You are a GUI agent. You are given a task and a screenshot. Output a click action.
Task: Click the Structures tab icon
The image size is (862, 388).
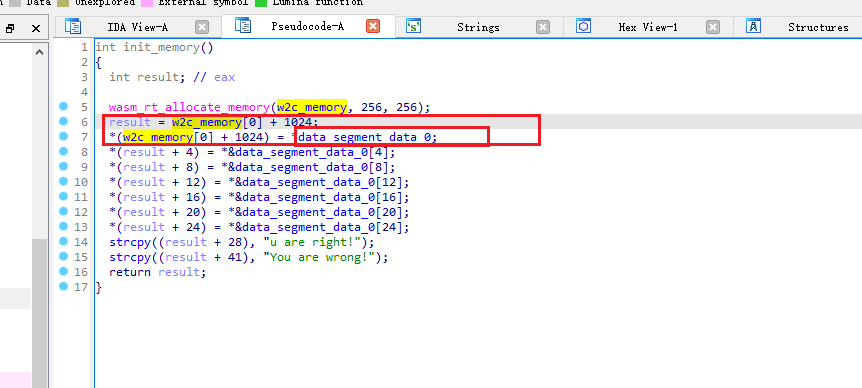[753, 26]
